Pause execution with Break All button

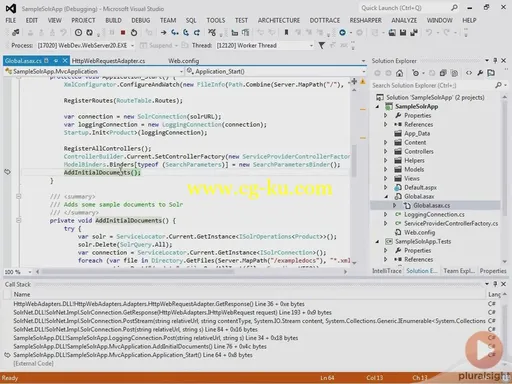112,32
